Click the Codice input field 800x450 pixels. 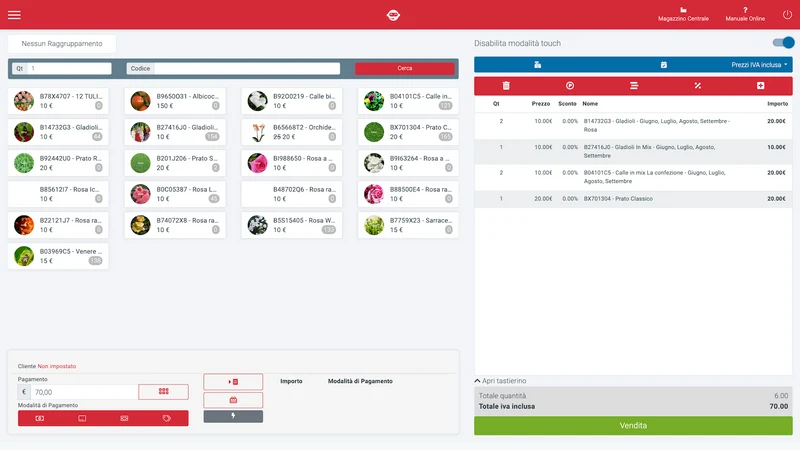pyautogui.click(x=247, y=68)
